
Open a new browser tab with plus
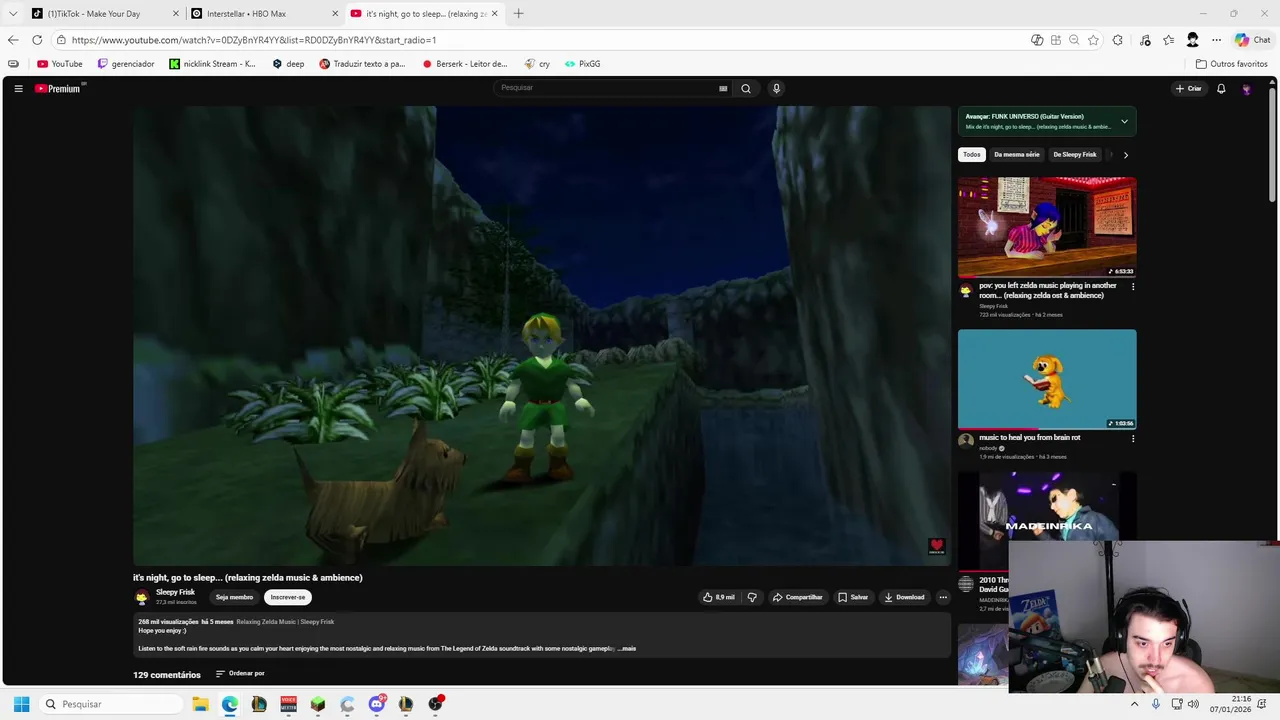pos(518,13)
